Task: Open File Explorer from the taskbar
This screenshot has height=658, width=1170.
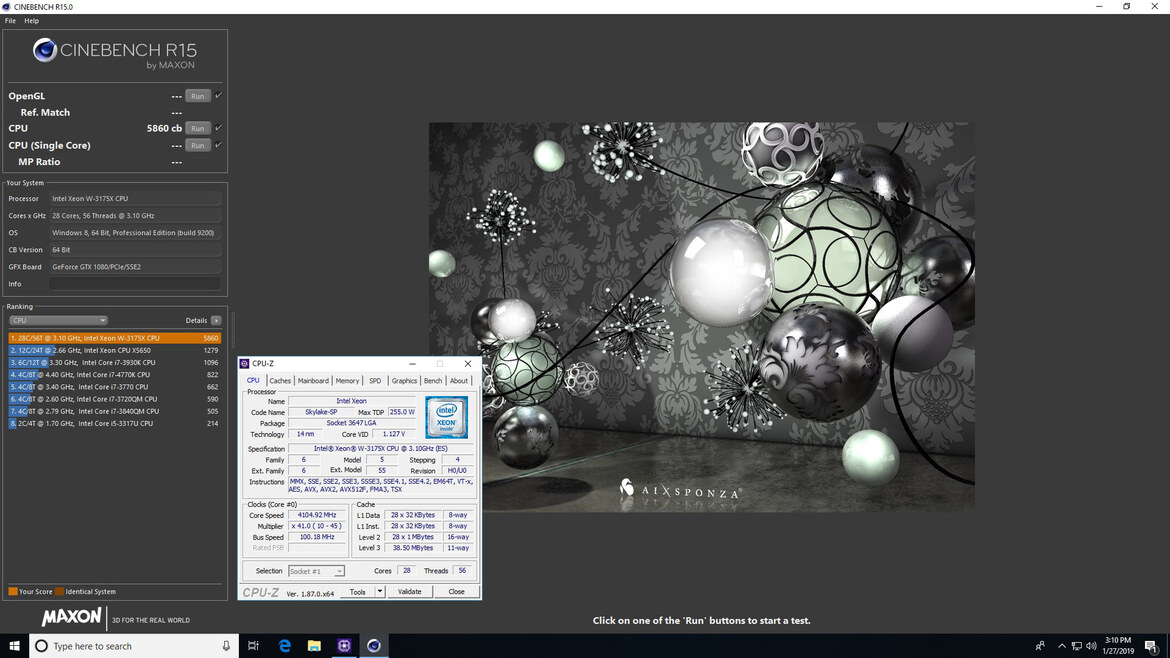Action: point(314,646)
